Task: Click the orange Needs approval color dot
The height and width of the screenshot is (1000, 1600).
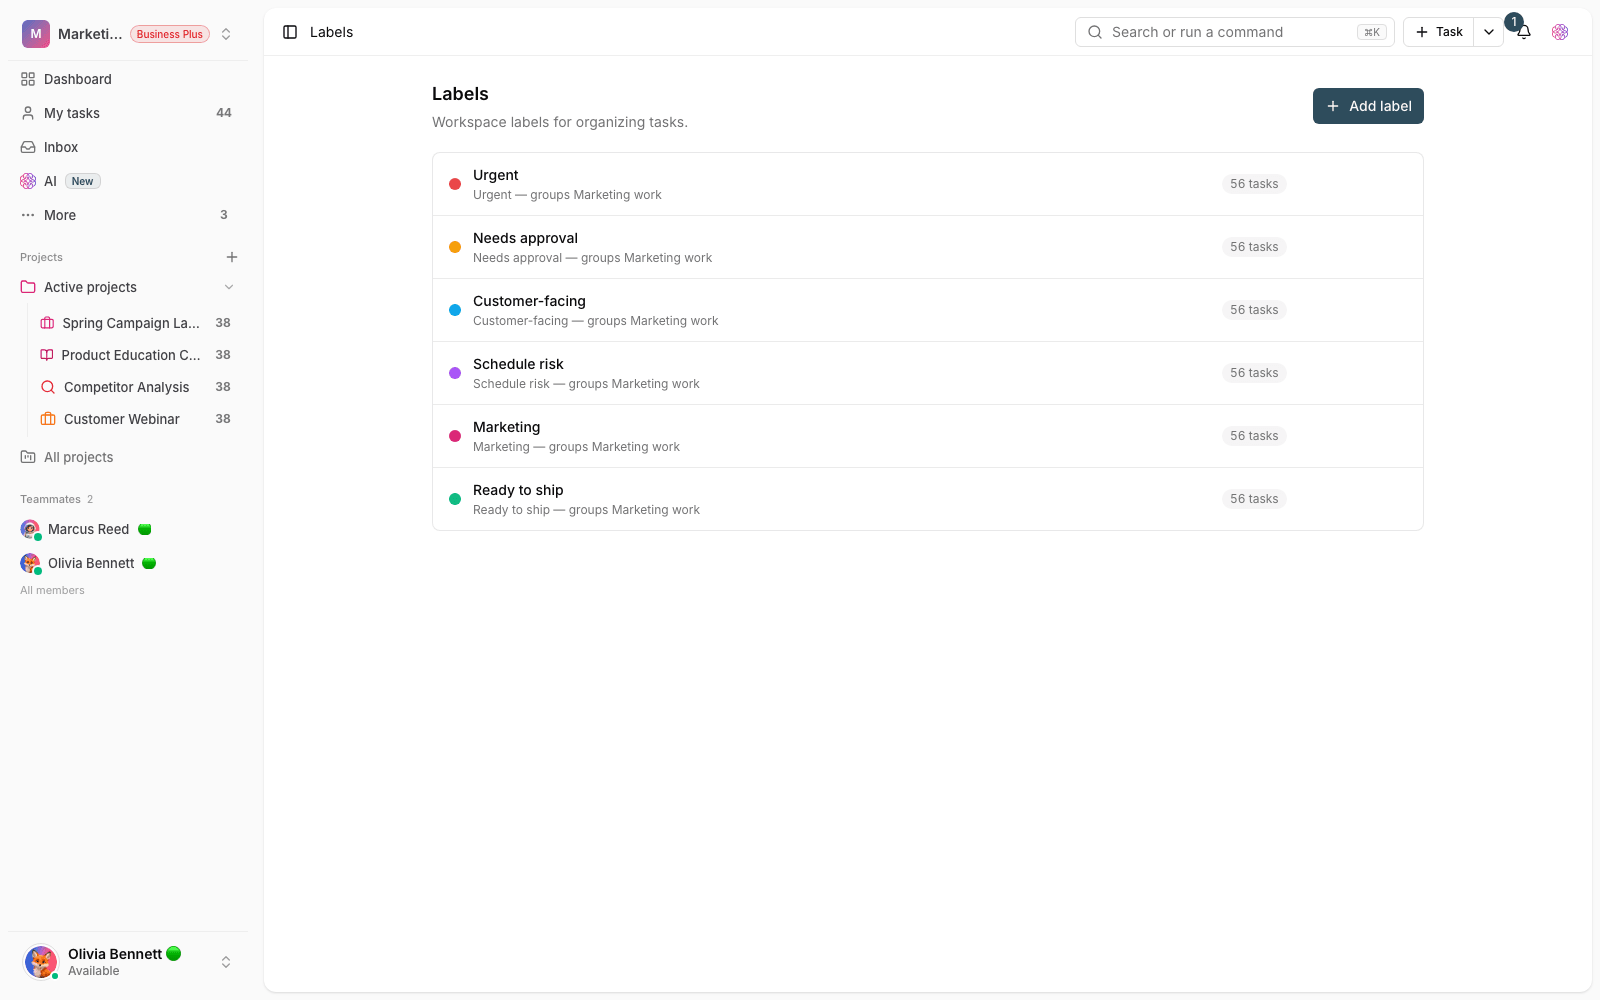Action: (455, 247)
